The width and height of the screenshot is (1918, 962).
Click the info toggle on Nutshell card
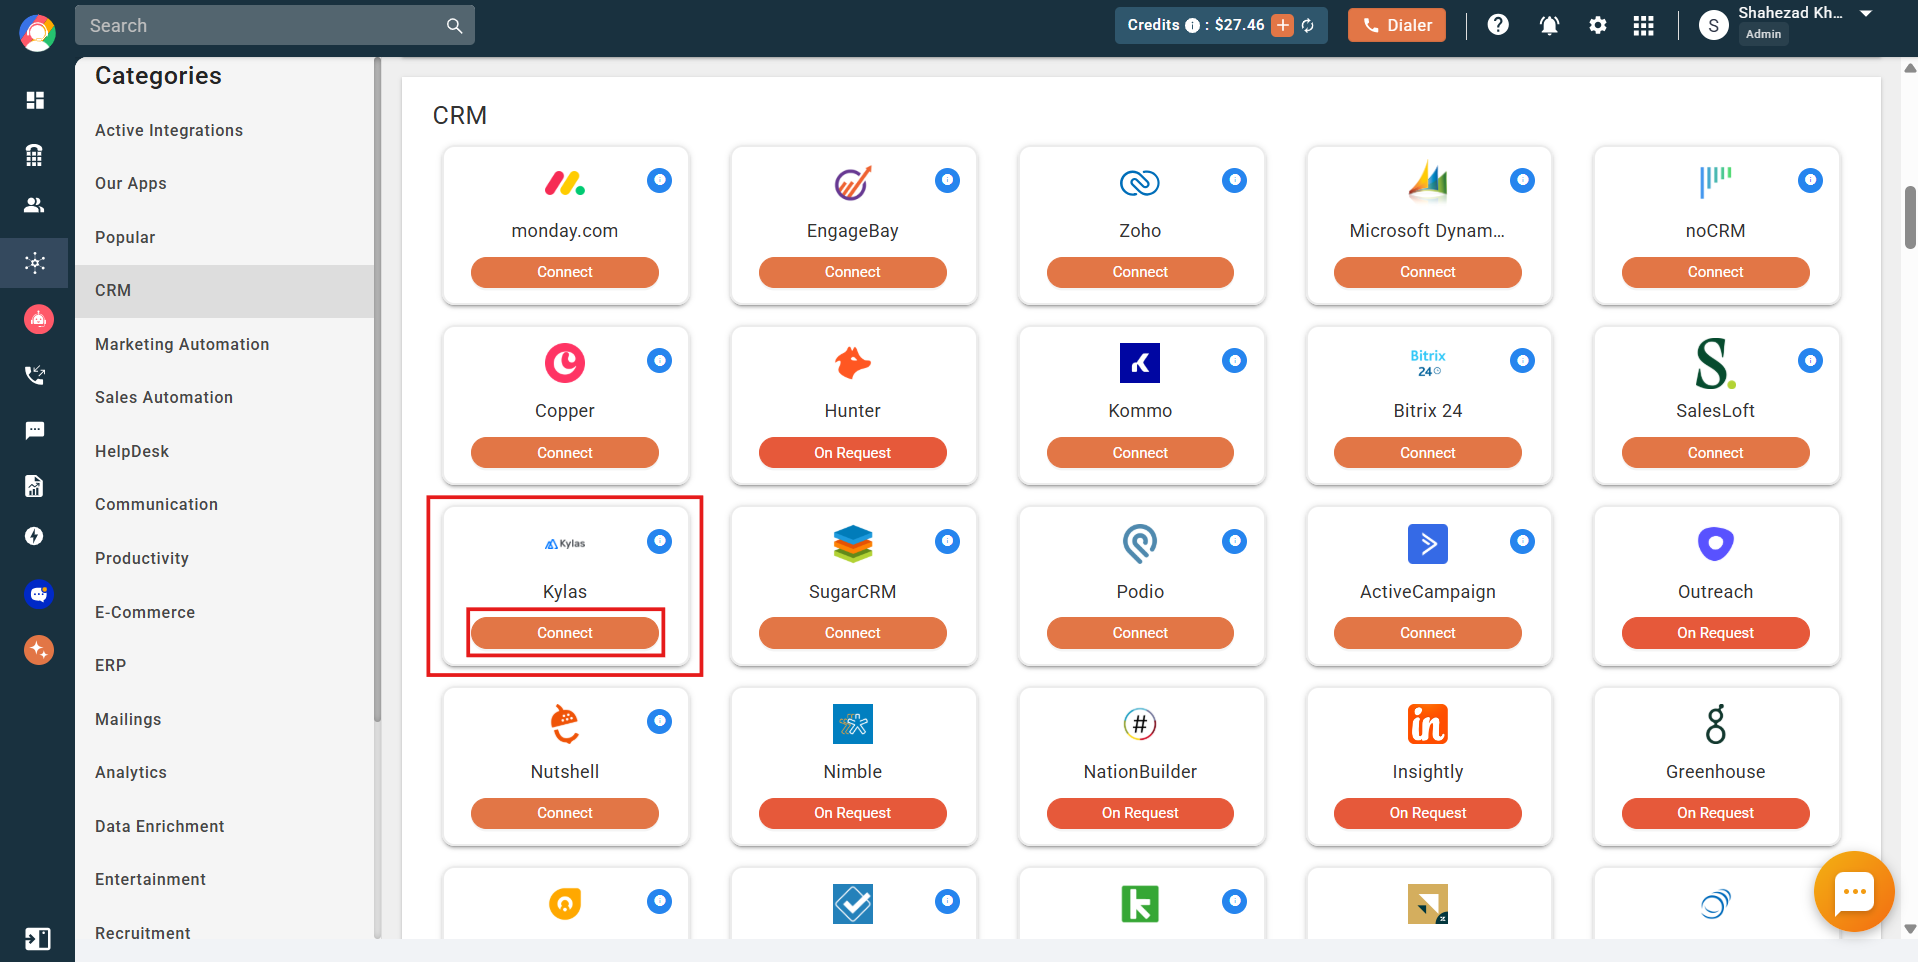[659, 721]
